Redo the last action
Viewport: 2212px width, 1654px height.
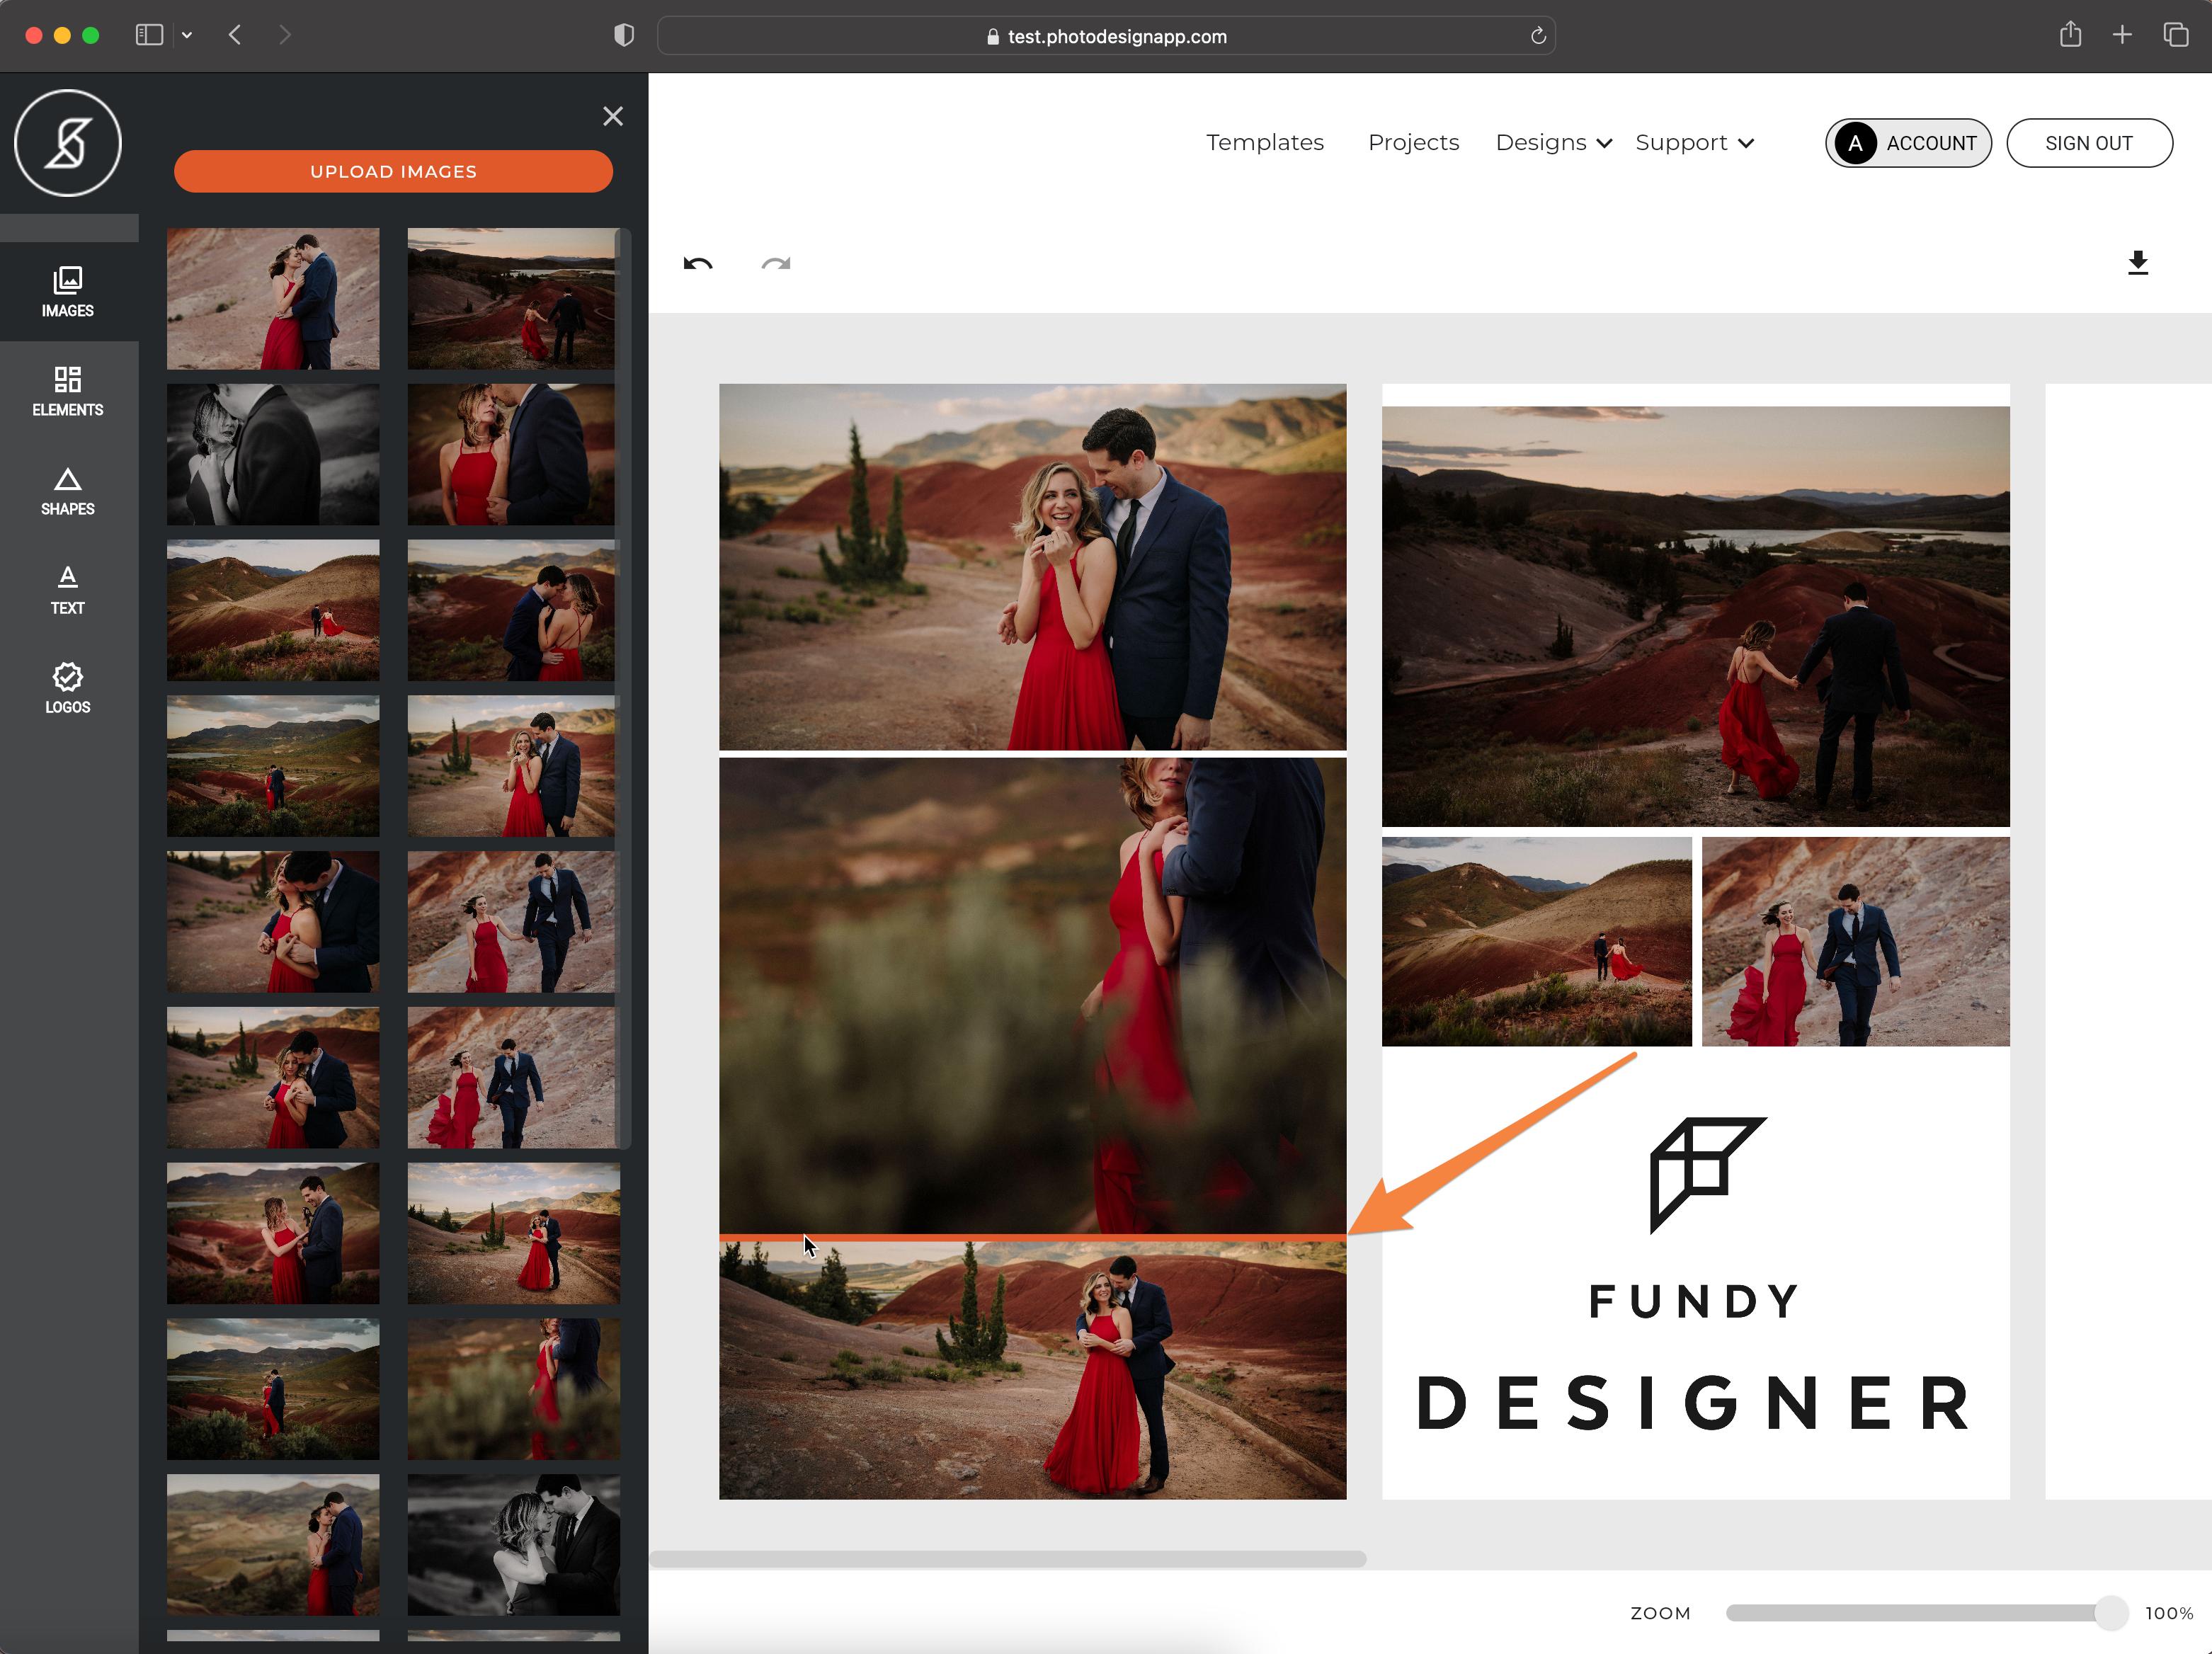point(776,263)
